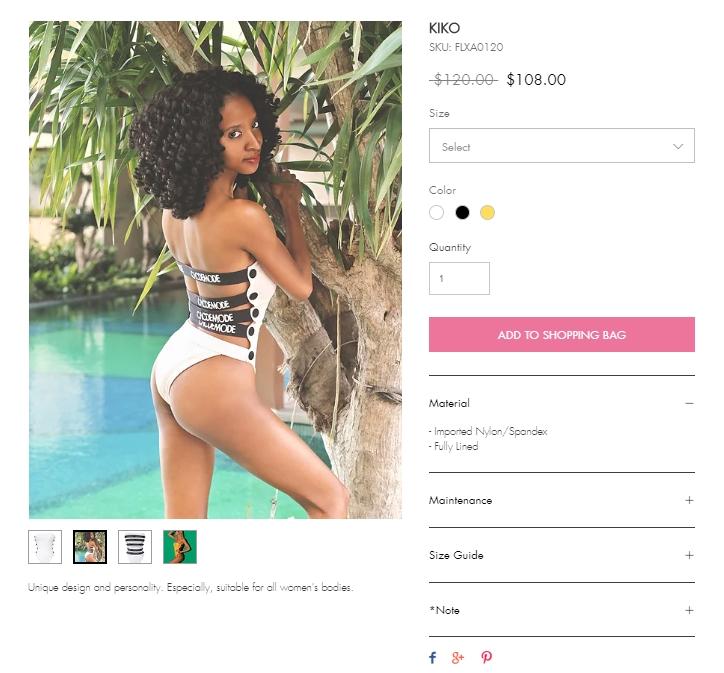Choose the black color option
The width and height of the screenshot is (724, 673).
coord(462,212)
